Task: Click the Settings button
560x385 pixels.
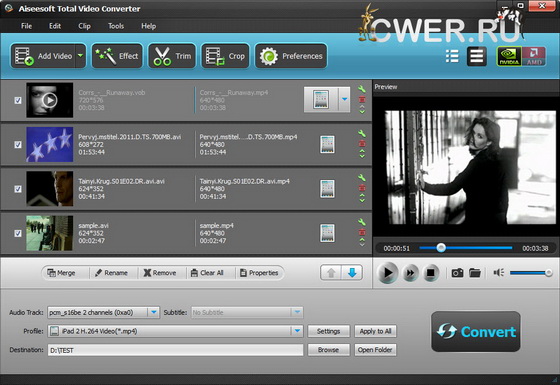Action: pyautogui.click(x=329, y=331)
